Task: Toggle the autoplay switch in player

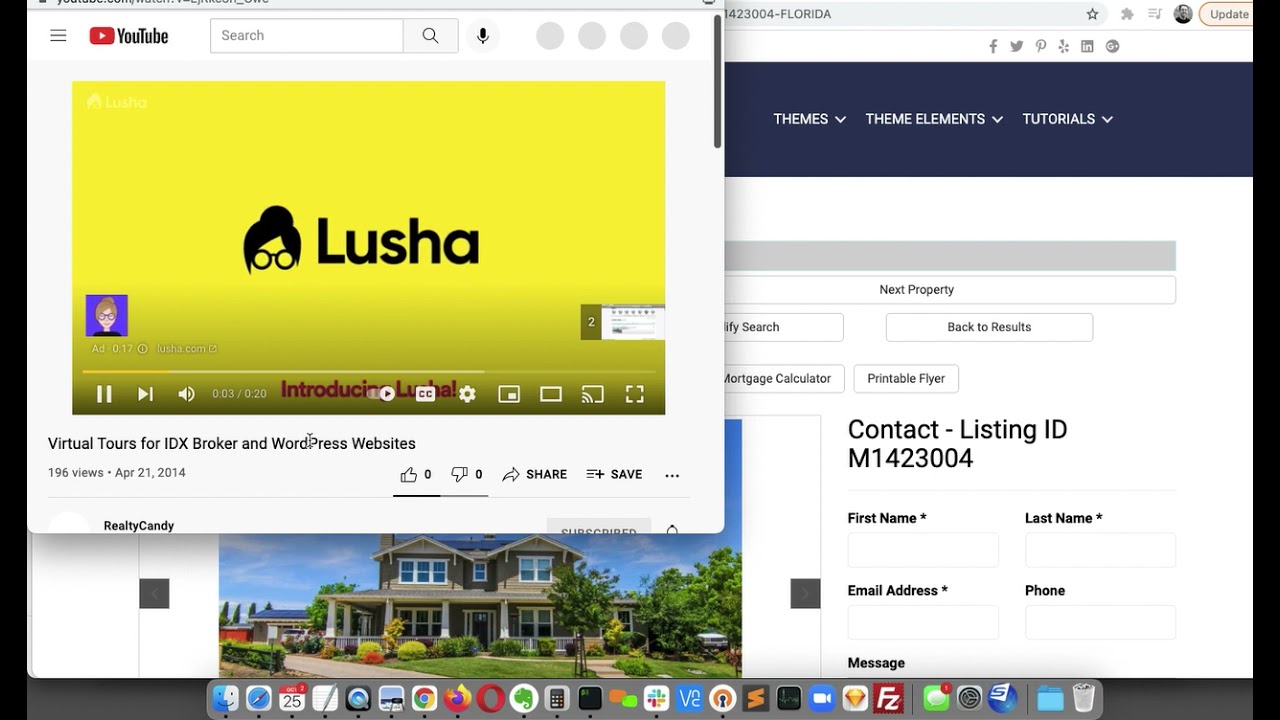Action: [384, 394]
